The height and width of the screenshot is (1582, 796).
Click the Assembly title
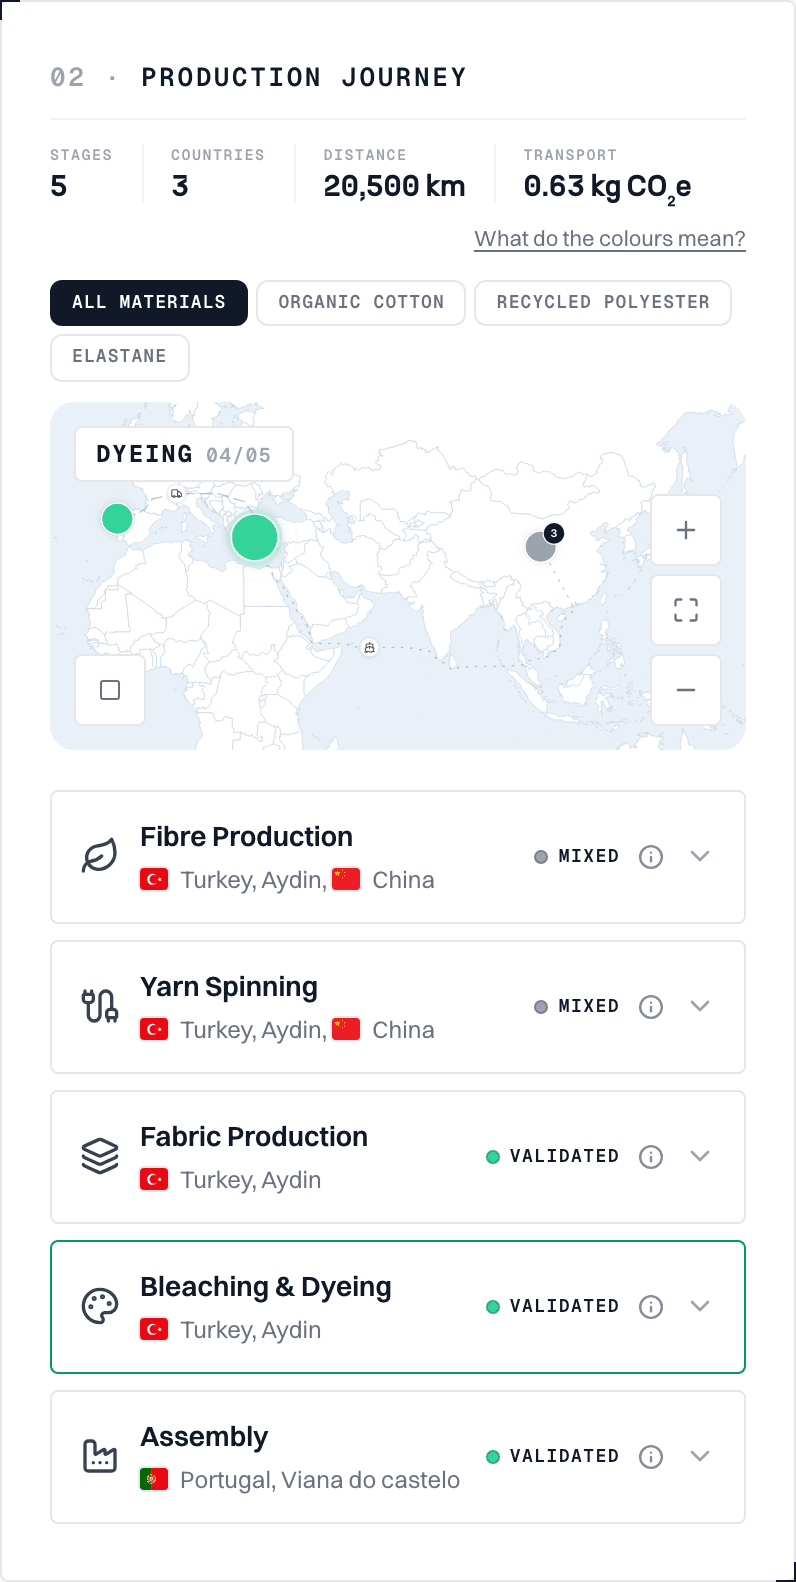point(204,1437)
